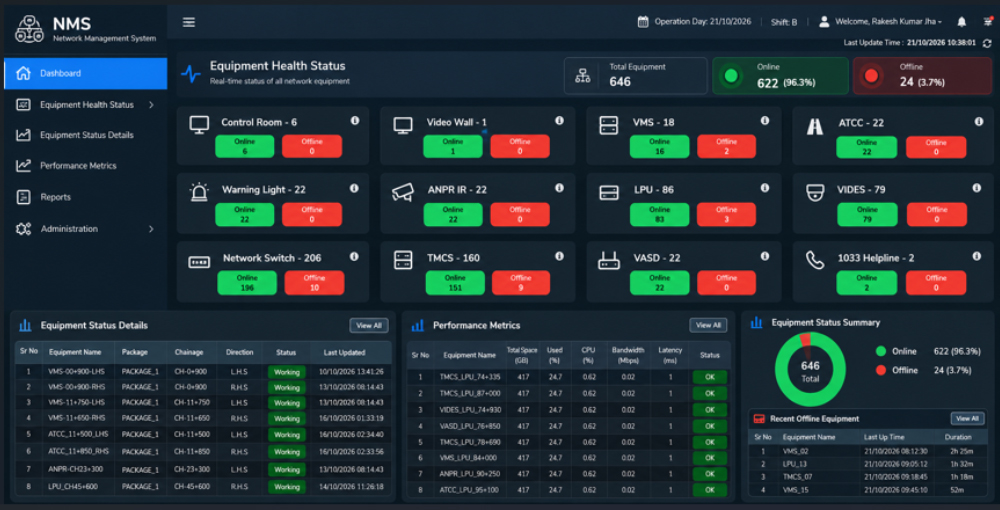Click the Total Equipment network icon
This screenshot has height=510, width=1000.
coord(582,75)
